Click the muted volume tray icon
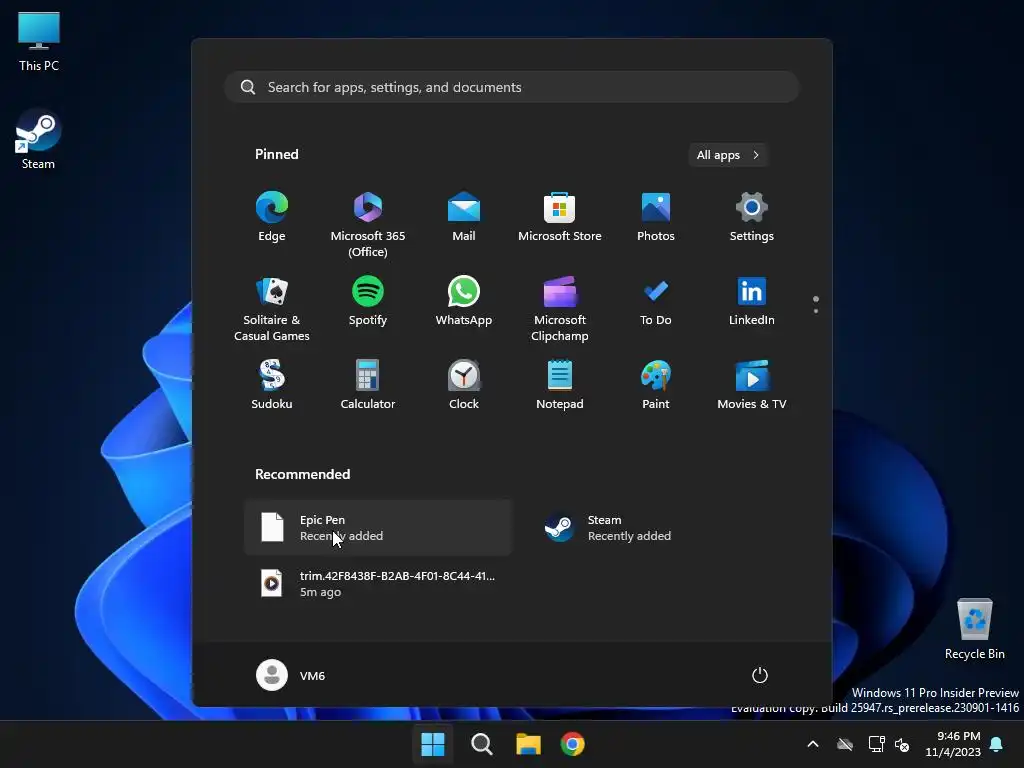The height and width of the screenshot is (768, 1024). pyautogui.click(x=902, y=744)
